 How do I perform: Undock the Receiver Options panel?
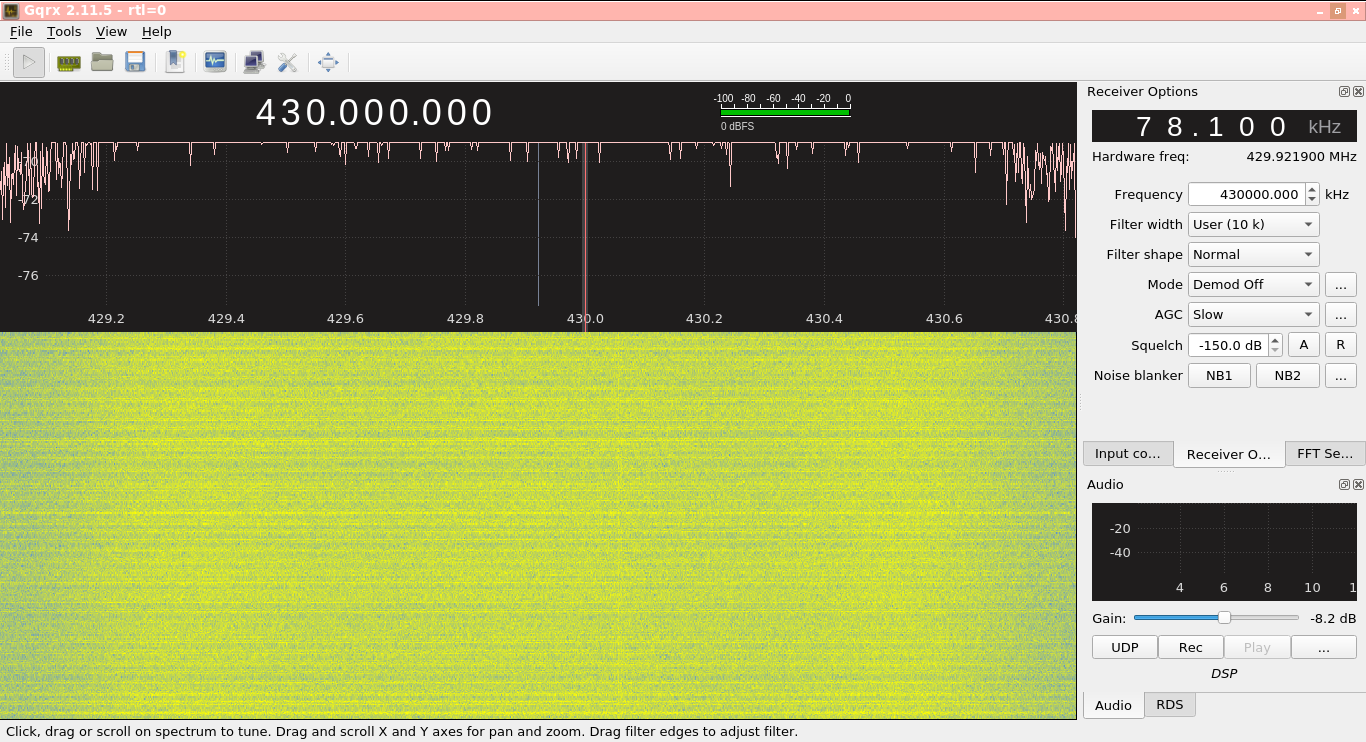tap(1344, 91)
